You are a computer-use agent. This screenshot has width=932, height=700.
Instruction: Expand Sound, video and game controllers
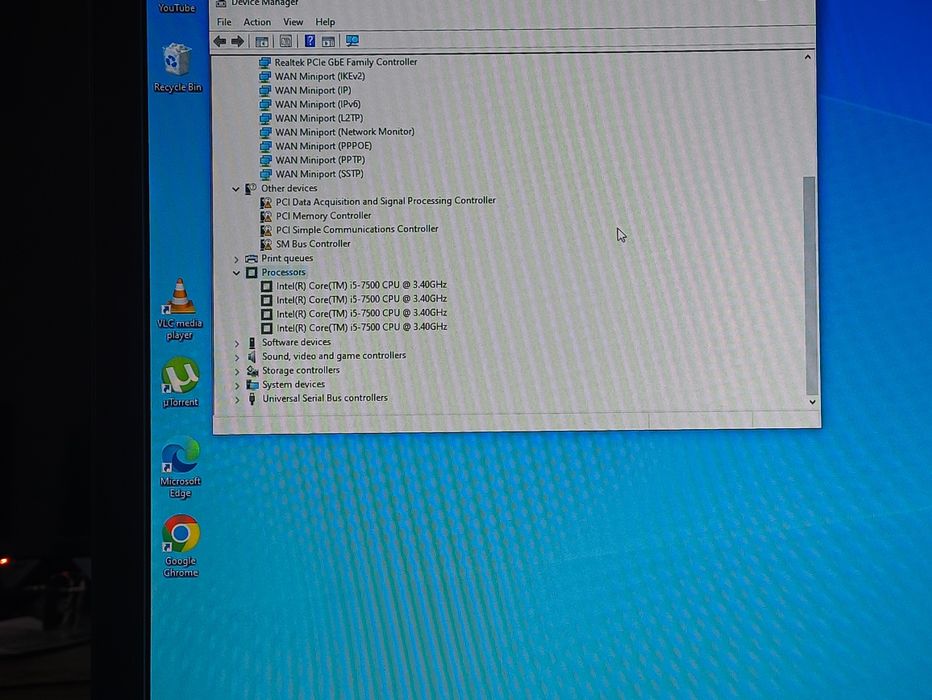click(x=237, y=357)
